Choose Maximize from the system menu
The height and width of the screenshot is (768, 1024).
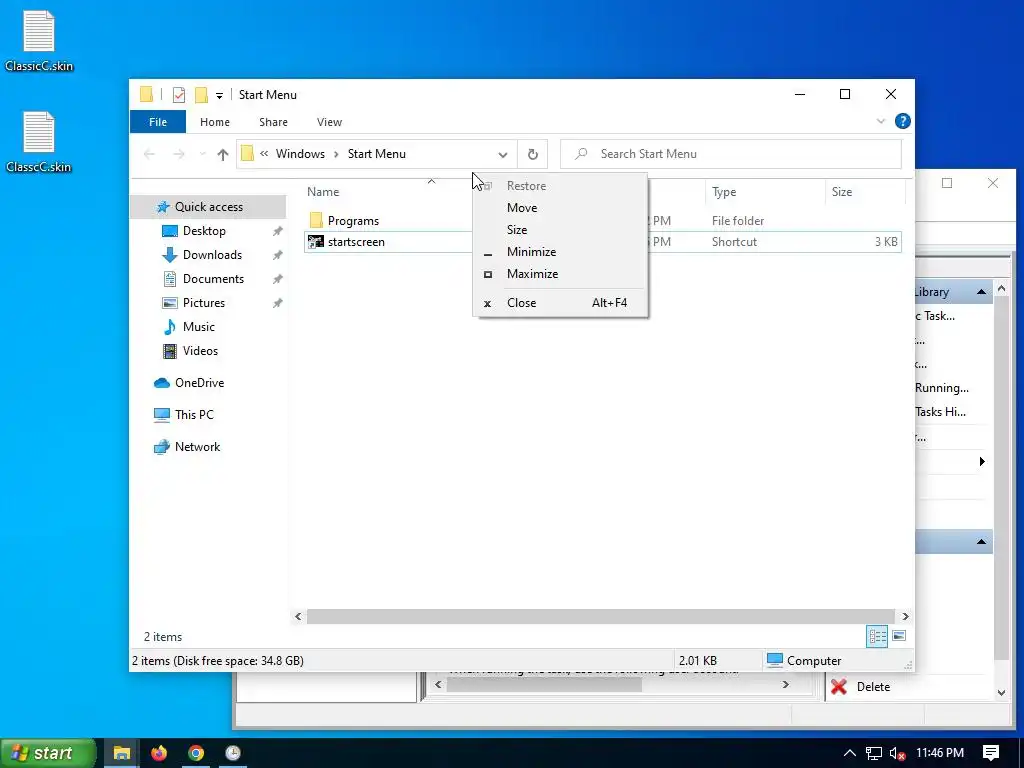click(x=561, y=274)
